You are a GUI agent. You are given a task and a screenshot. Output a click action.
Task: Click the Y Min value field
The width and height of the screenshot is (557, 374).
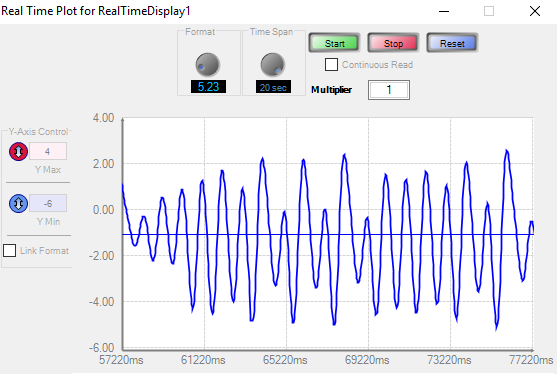point(48,204)
